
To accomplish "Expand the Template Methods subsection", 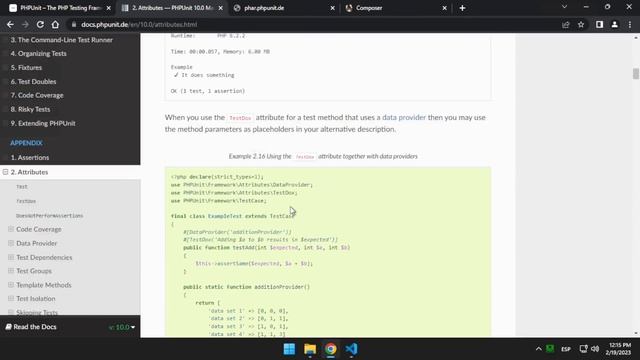I will pos(11,285).
